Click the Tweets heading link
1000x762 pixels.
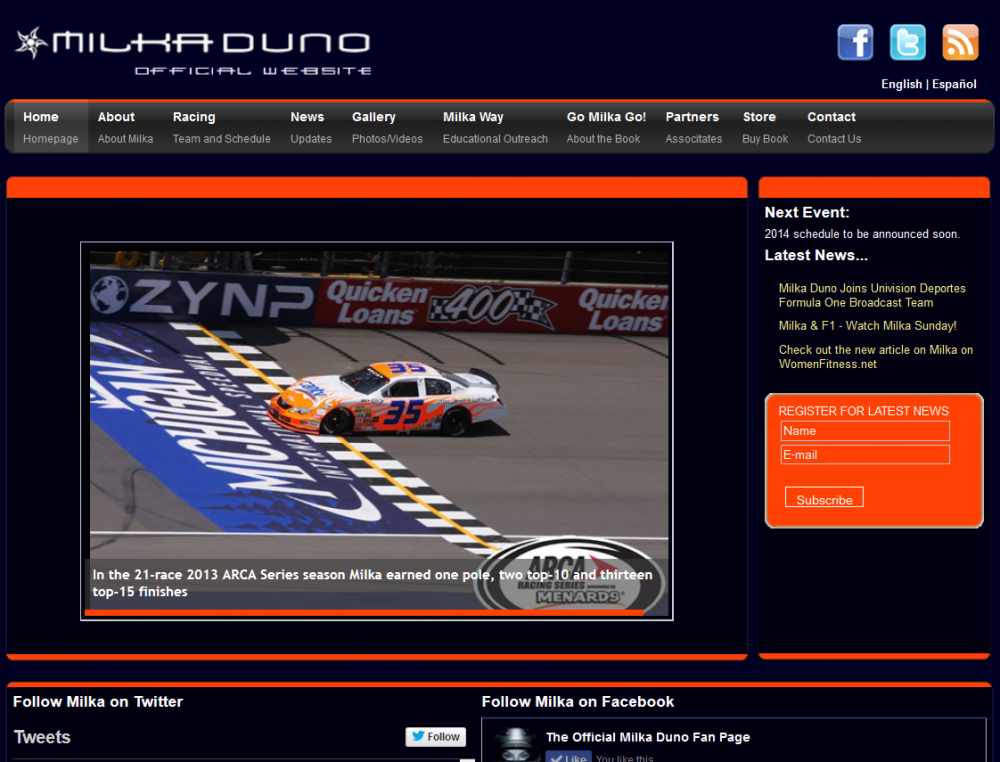point(42,737)
